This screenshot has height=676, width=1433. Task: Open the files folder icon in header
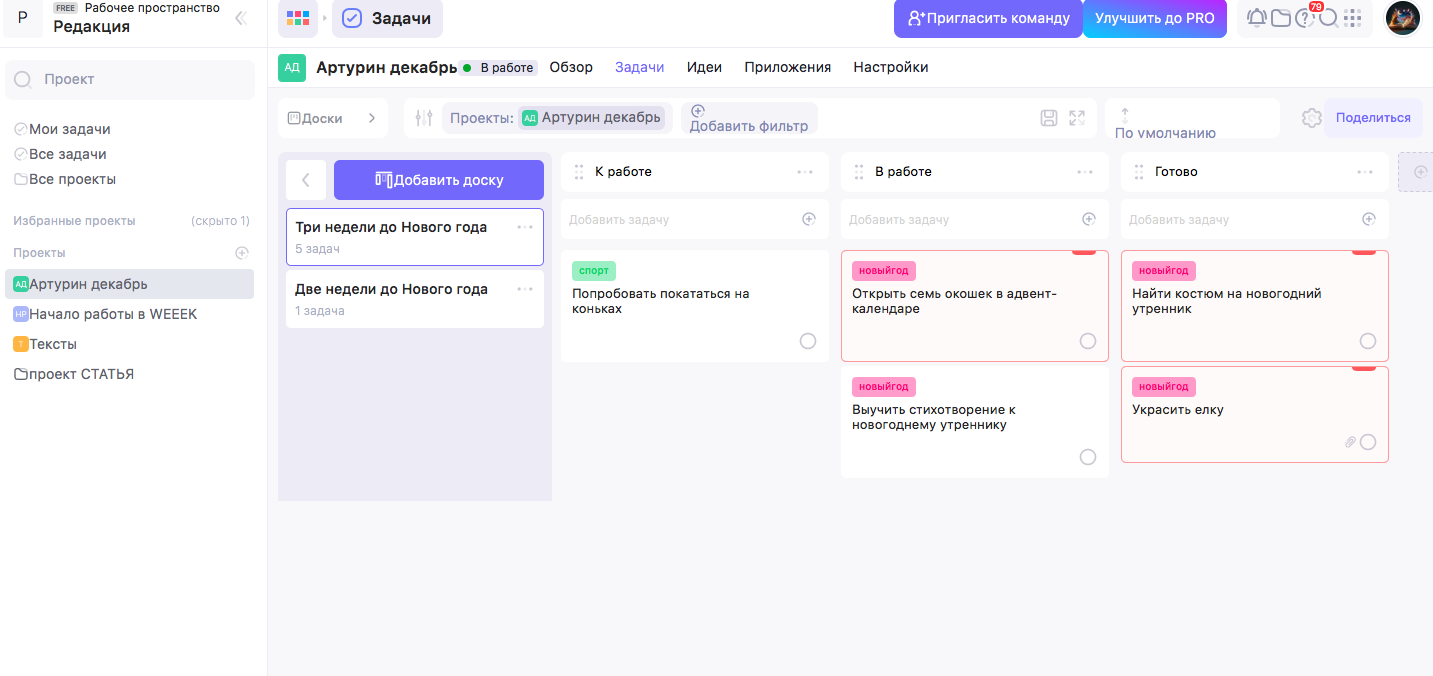tap(1280, 18)
